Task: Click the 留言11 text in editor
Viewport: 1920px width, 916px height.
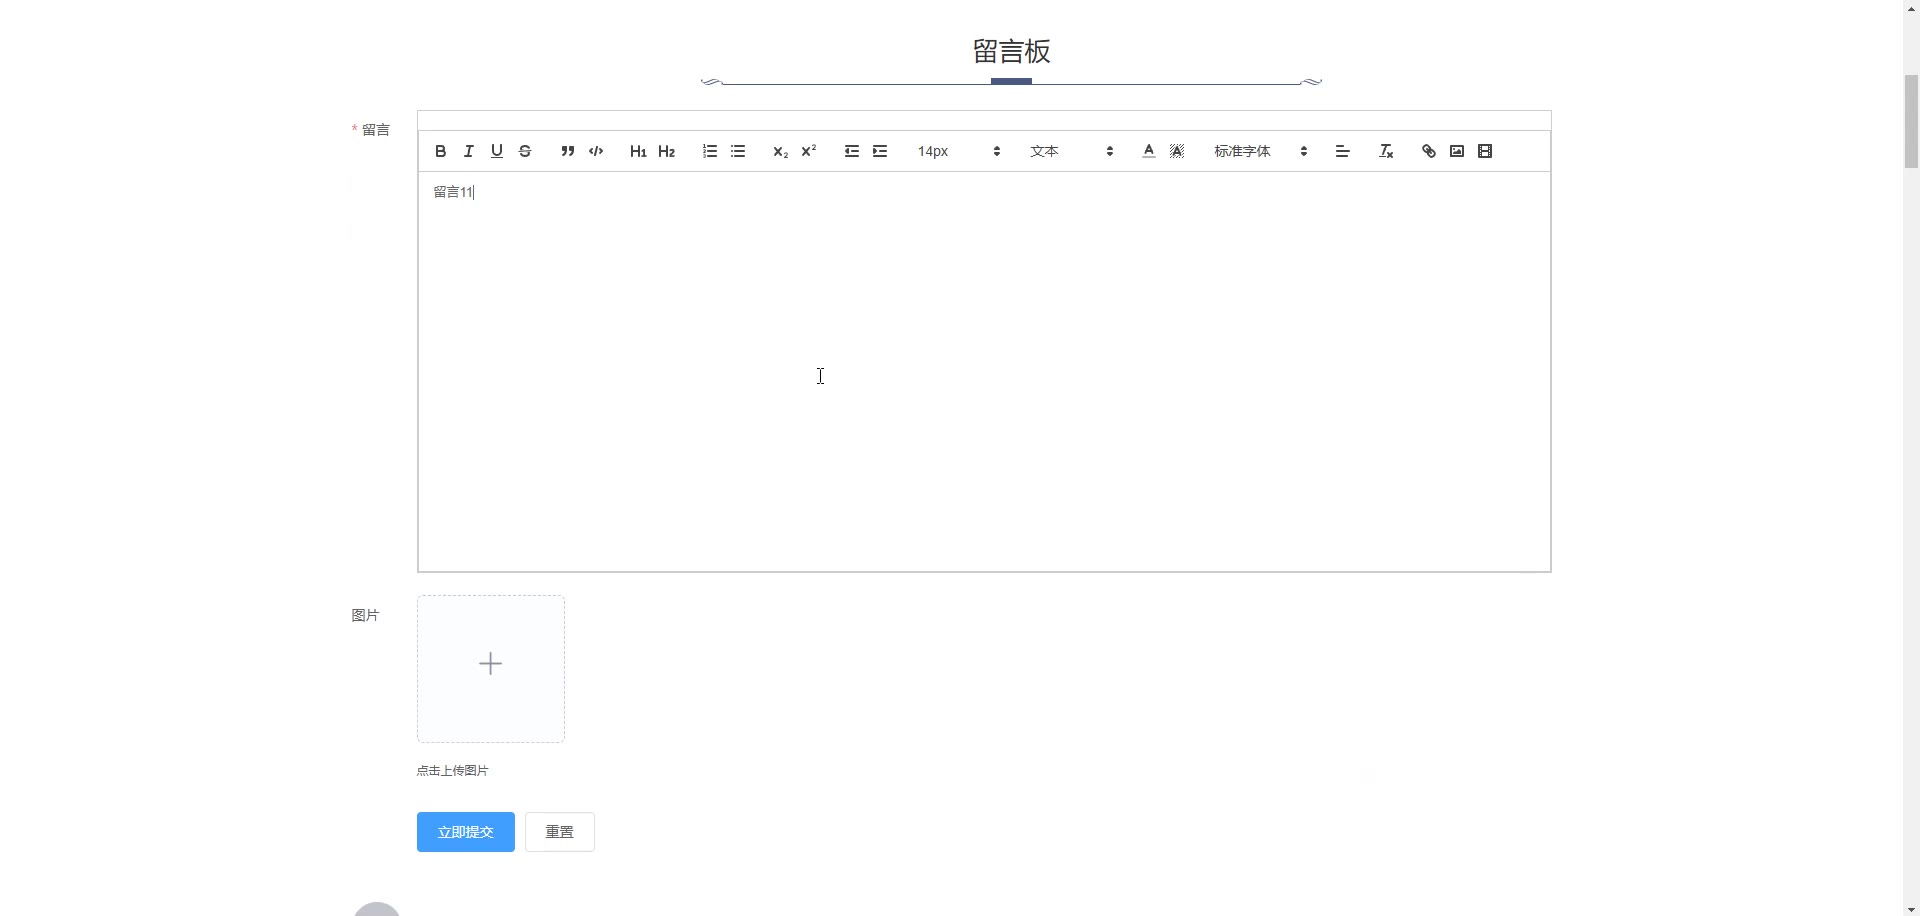Action: click(x=453, y=192)
